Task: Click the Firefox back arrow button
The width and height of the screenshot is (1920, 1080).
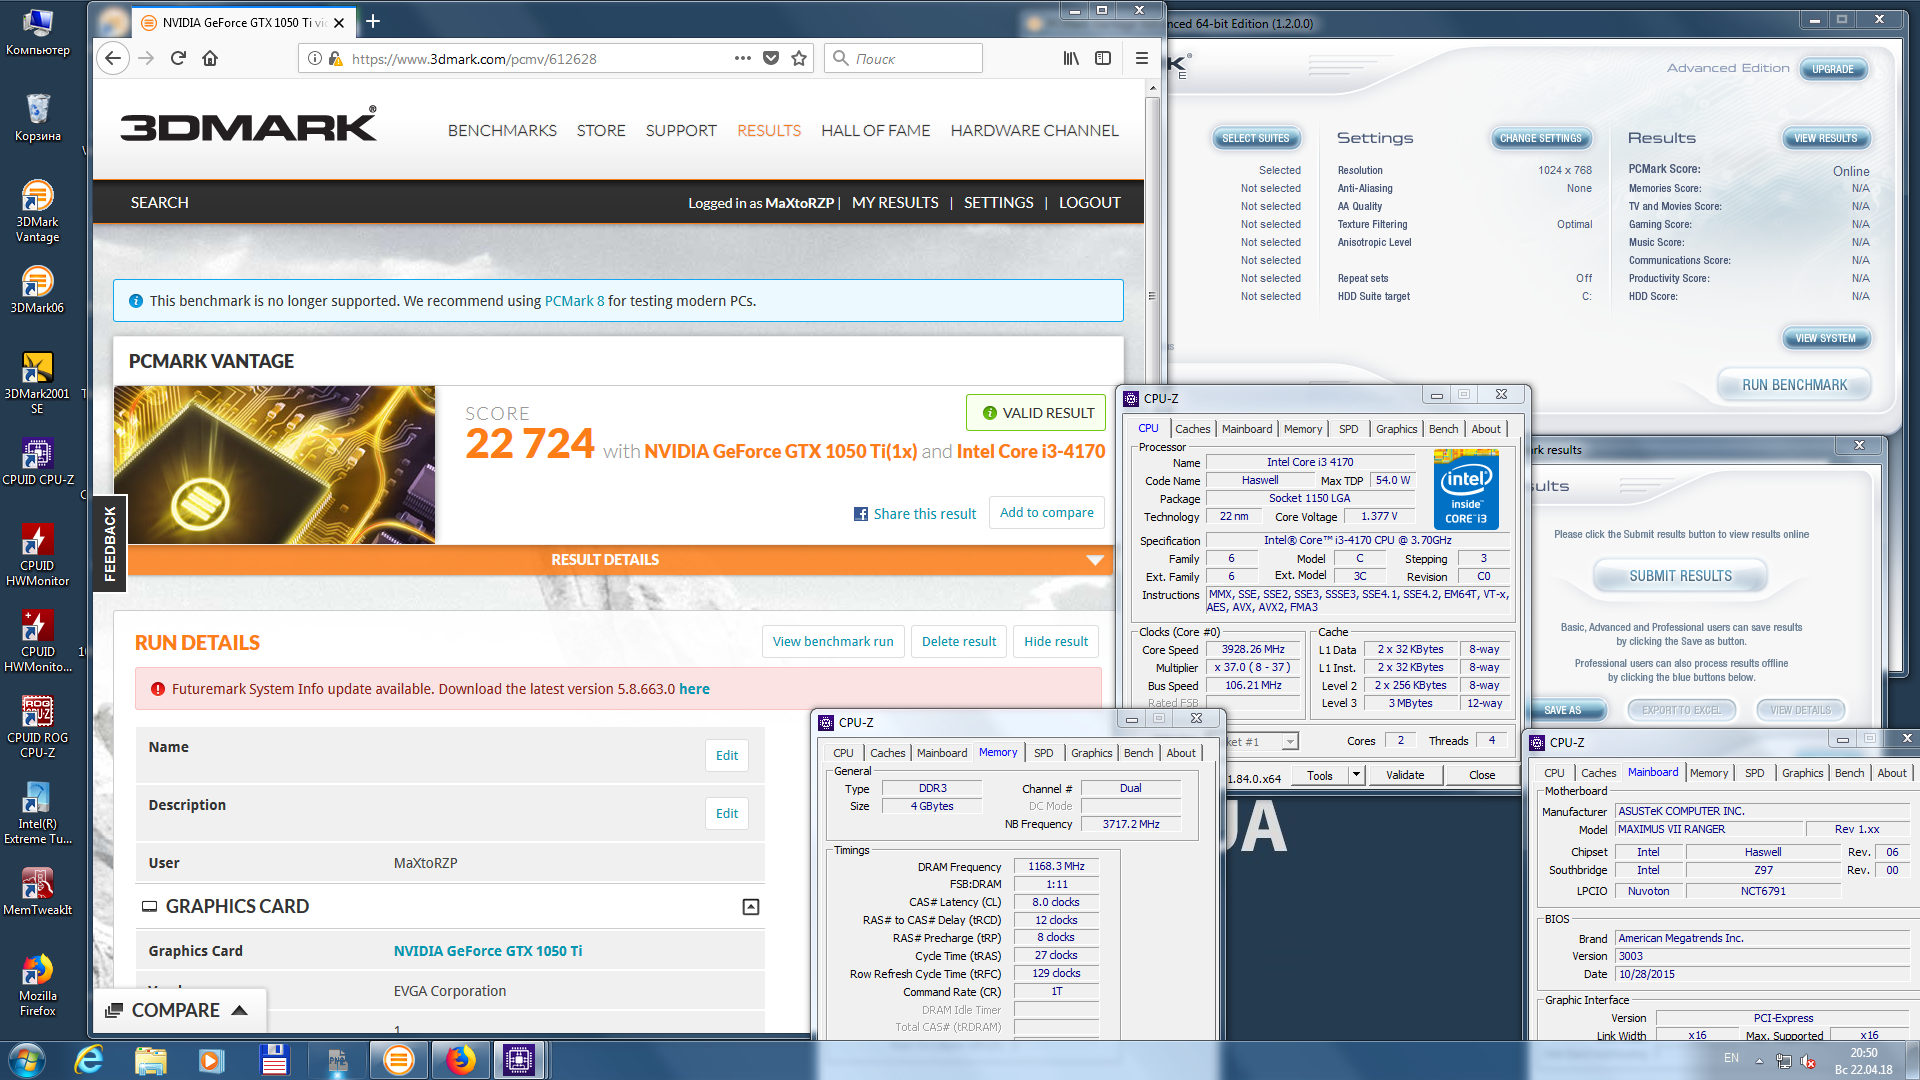Action: (x=113, y=58)
